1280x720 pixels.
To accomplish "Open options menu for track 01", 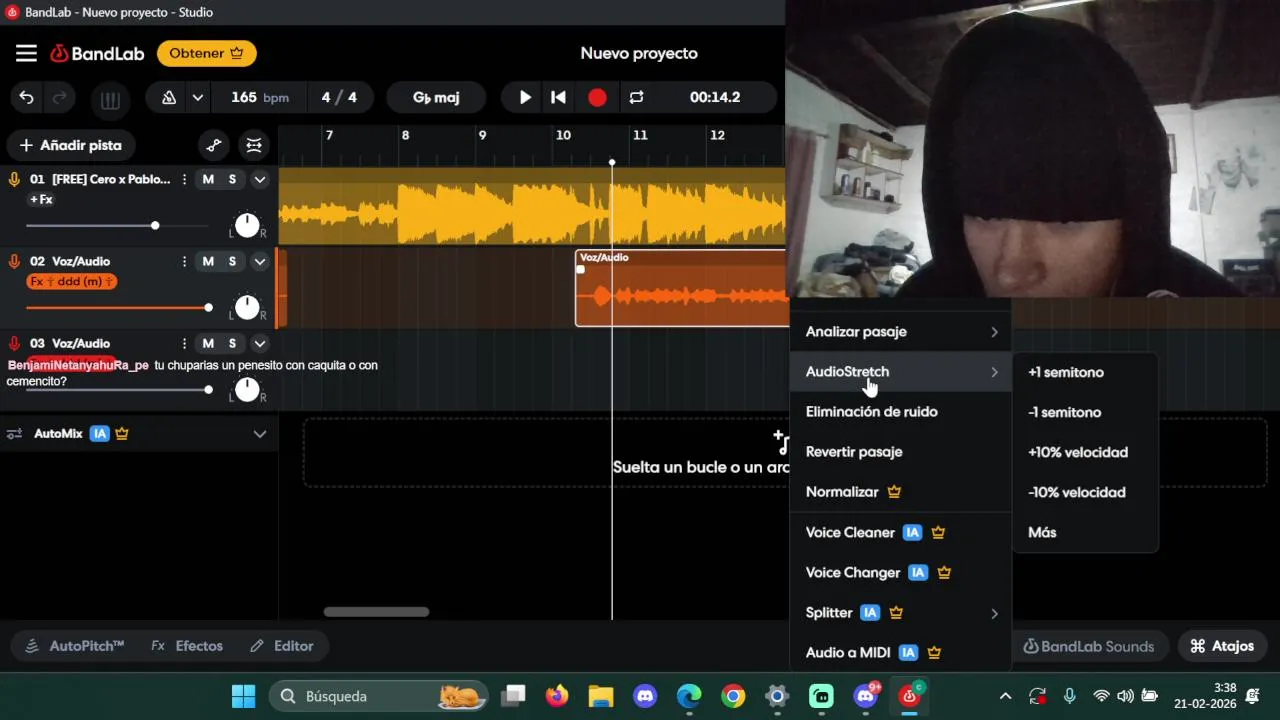I will tap(184, 179).
